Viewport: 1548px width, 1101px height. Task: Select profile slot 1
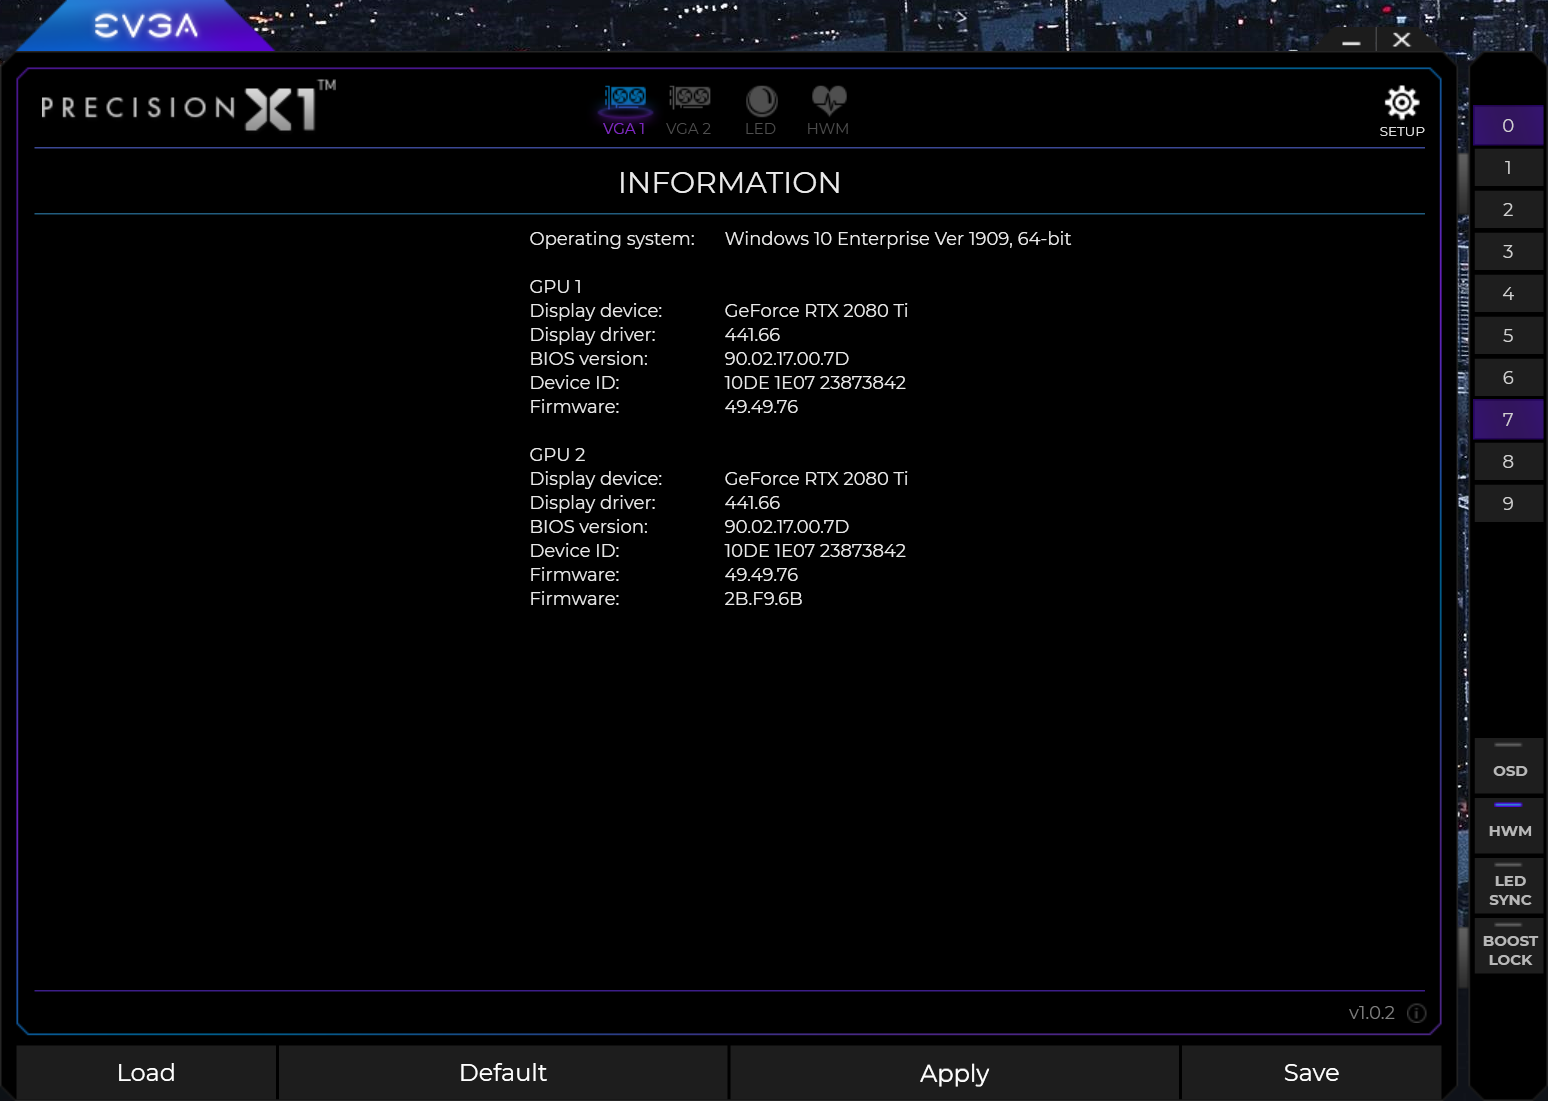pos(1508,168)
